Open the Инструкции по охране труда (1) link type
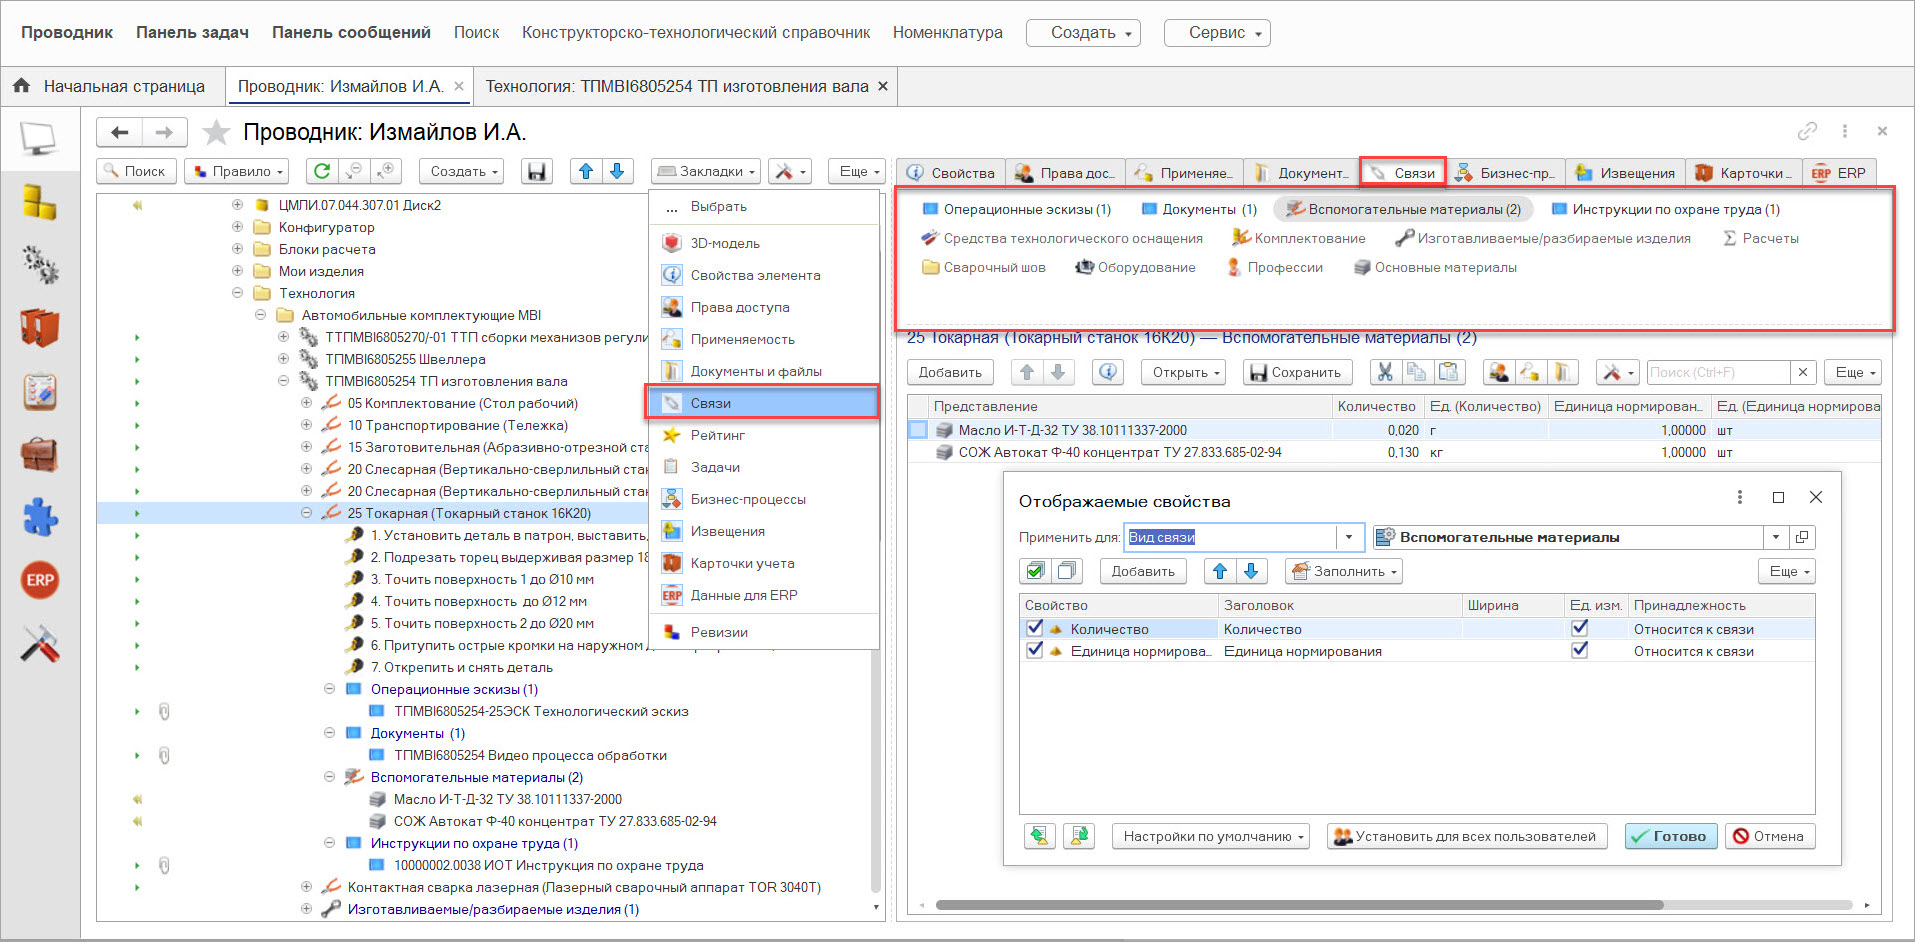The image size is (1915, 942). 1666,209
